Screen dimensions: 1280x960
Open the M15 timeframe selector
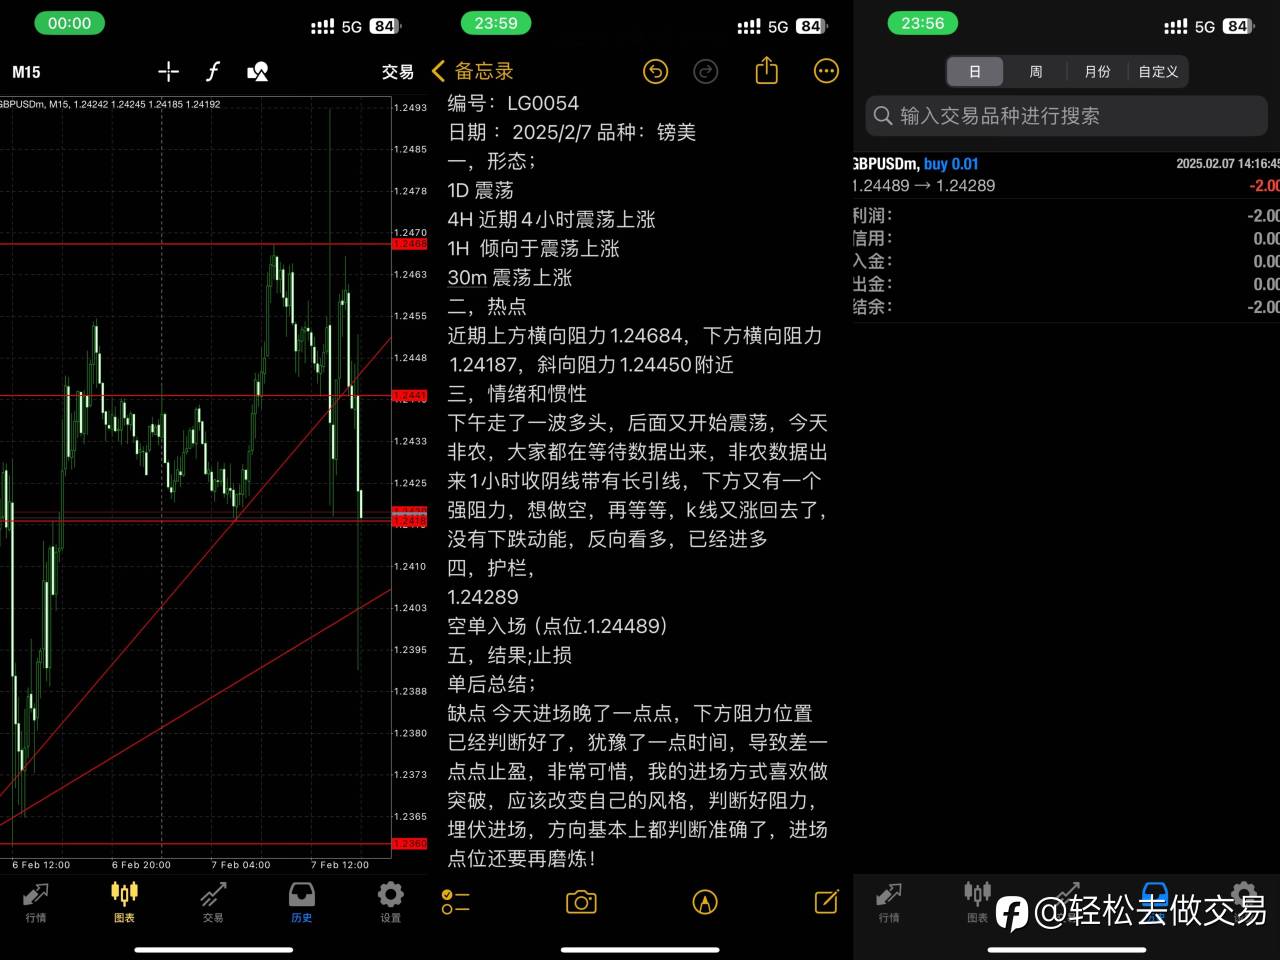(x=26, y=72)
